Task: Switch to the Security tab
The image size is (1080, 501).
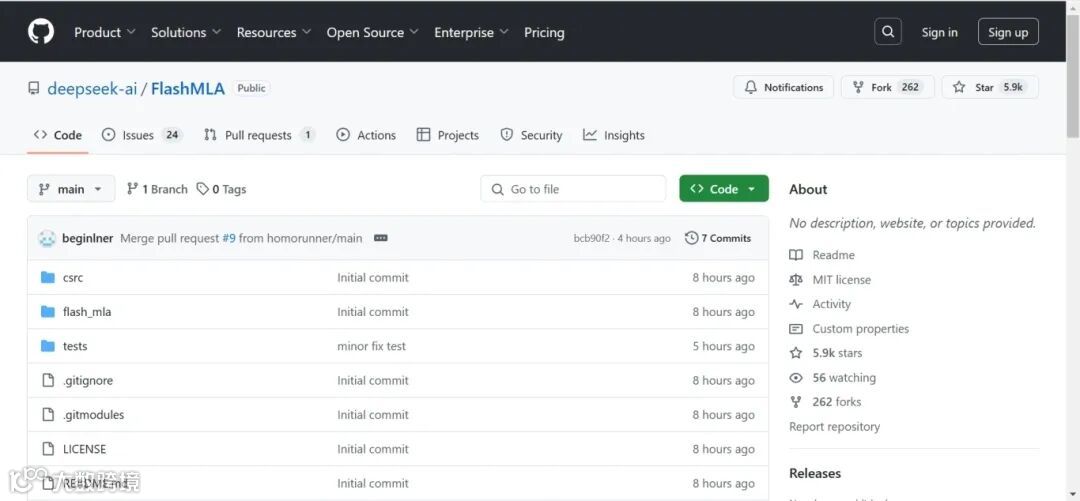Action: (x=531, y=135)
